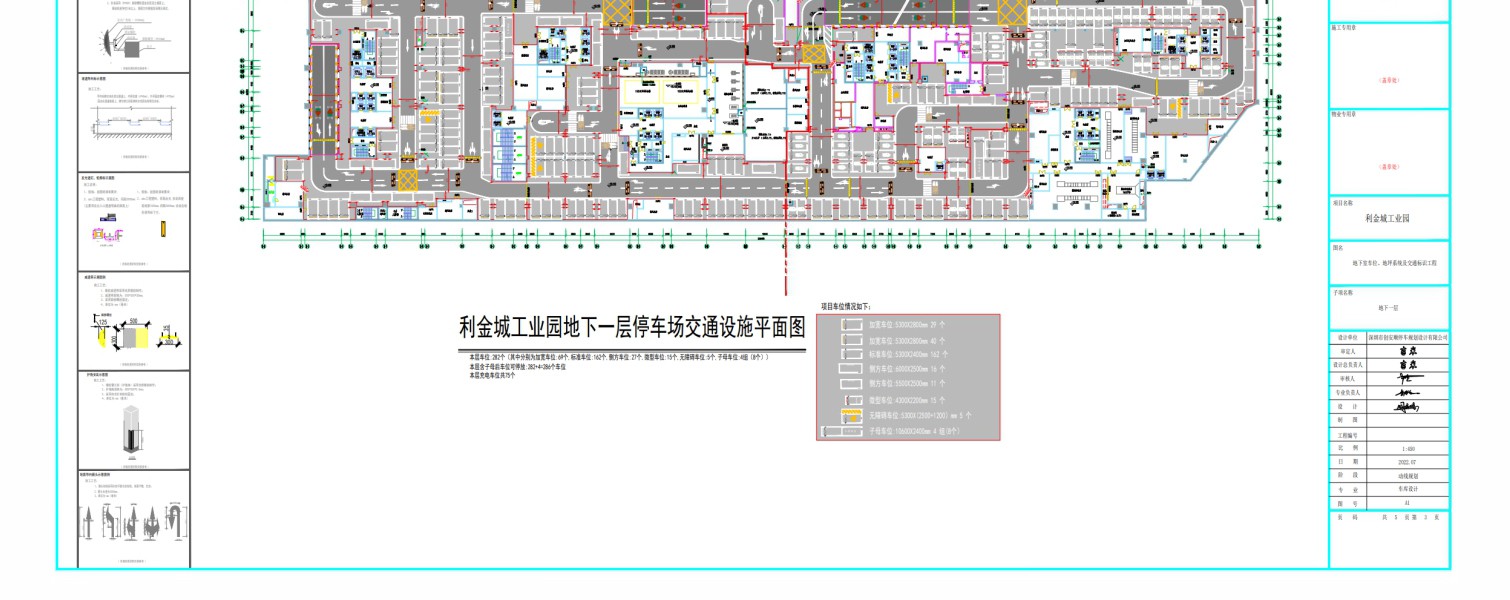This screenshot has width=1510, height=600.
Task: Click the road direction arrows detail
Action: click(131, 520)
